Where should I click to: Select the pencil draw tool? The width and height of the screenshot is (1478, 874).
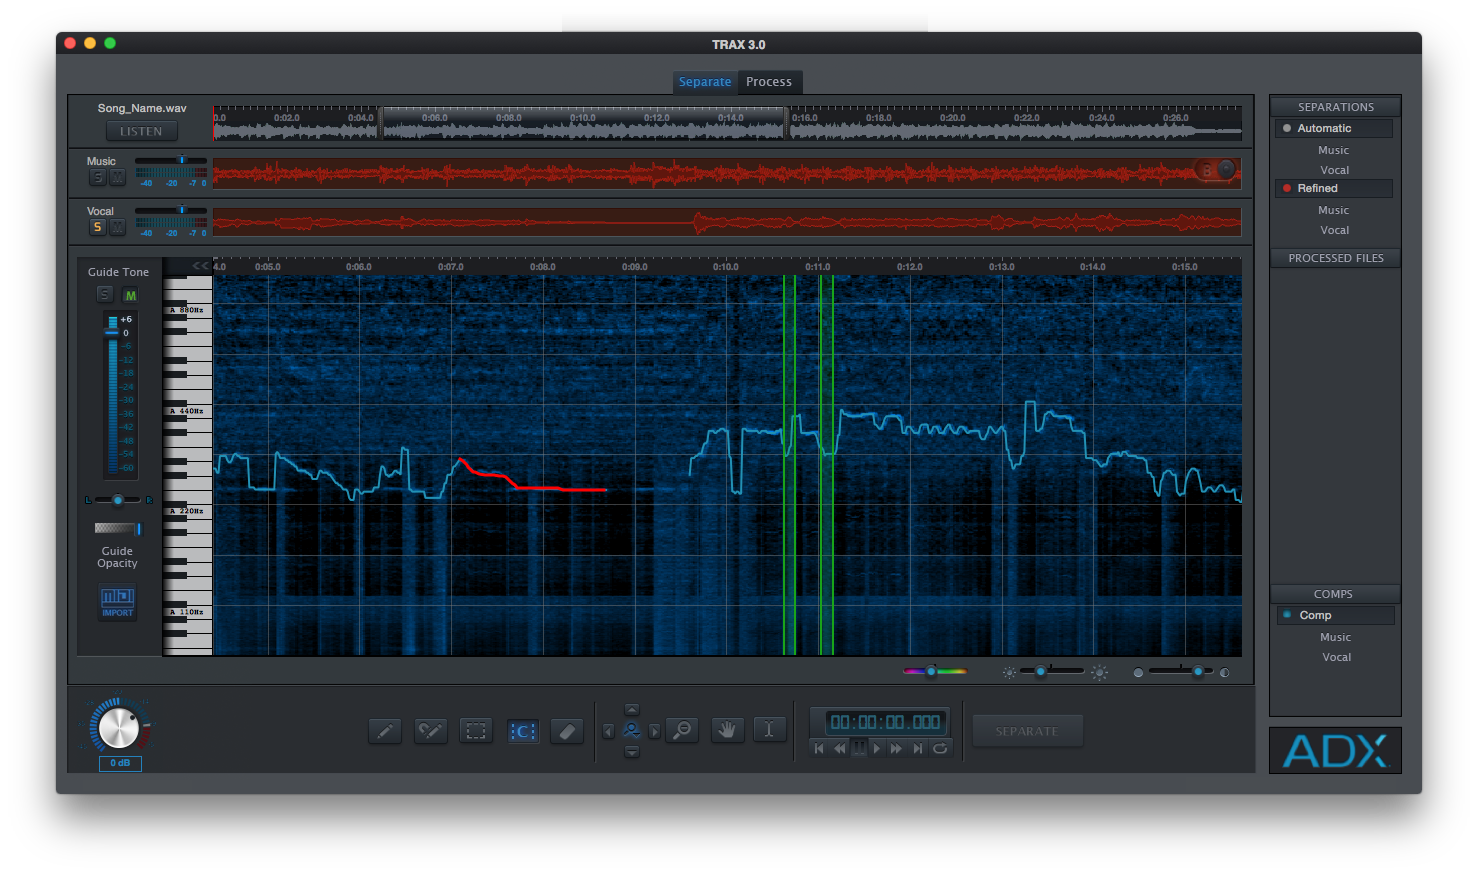(x=385, y=731)
